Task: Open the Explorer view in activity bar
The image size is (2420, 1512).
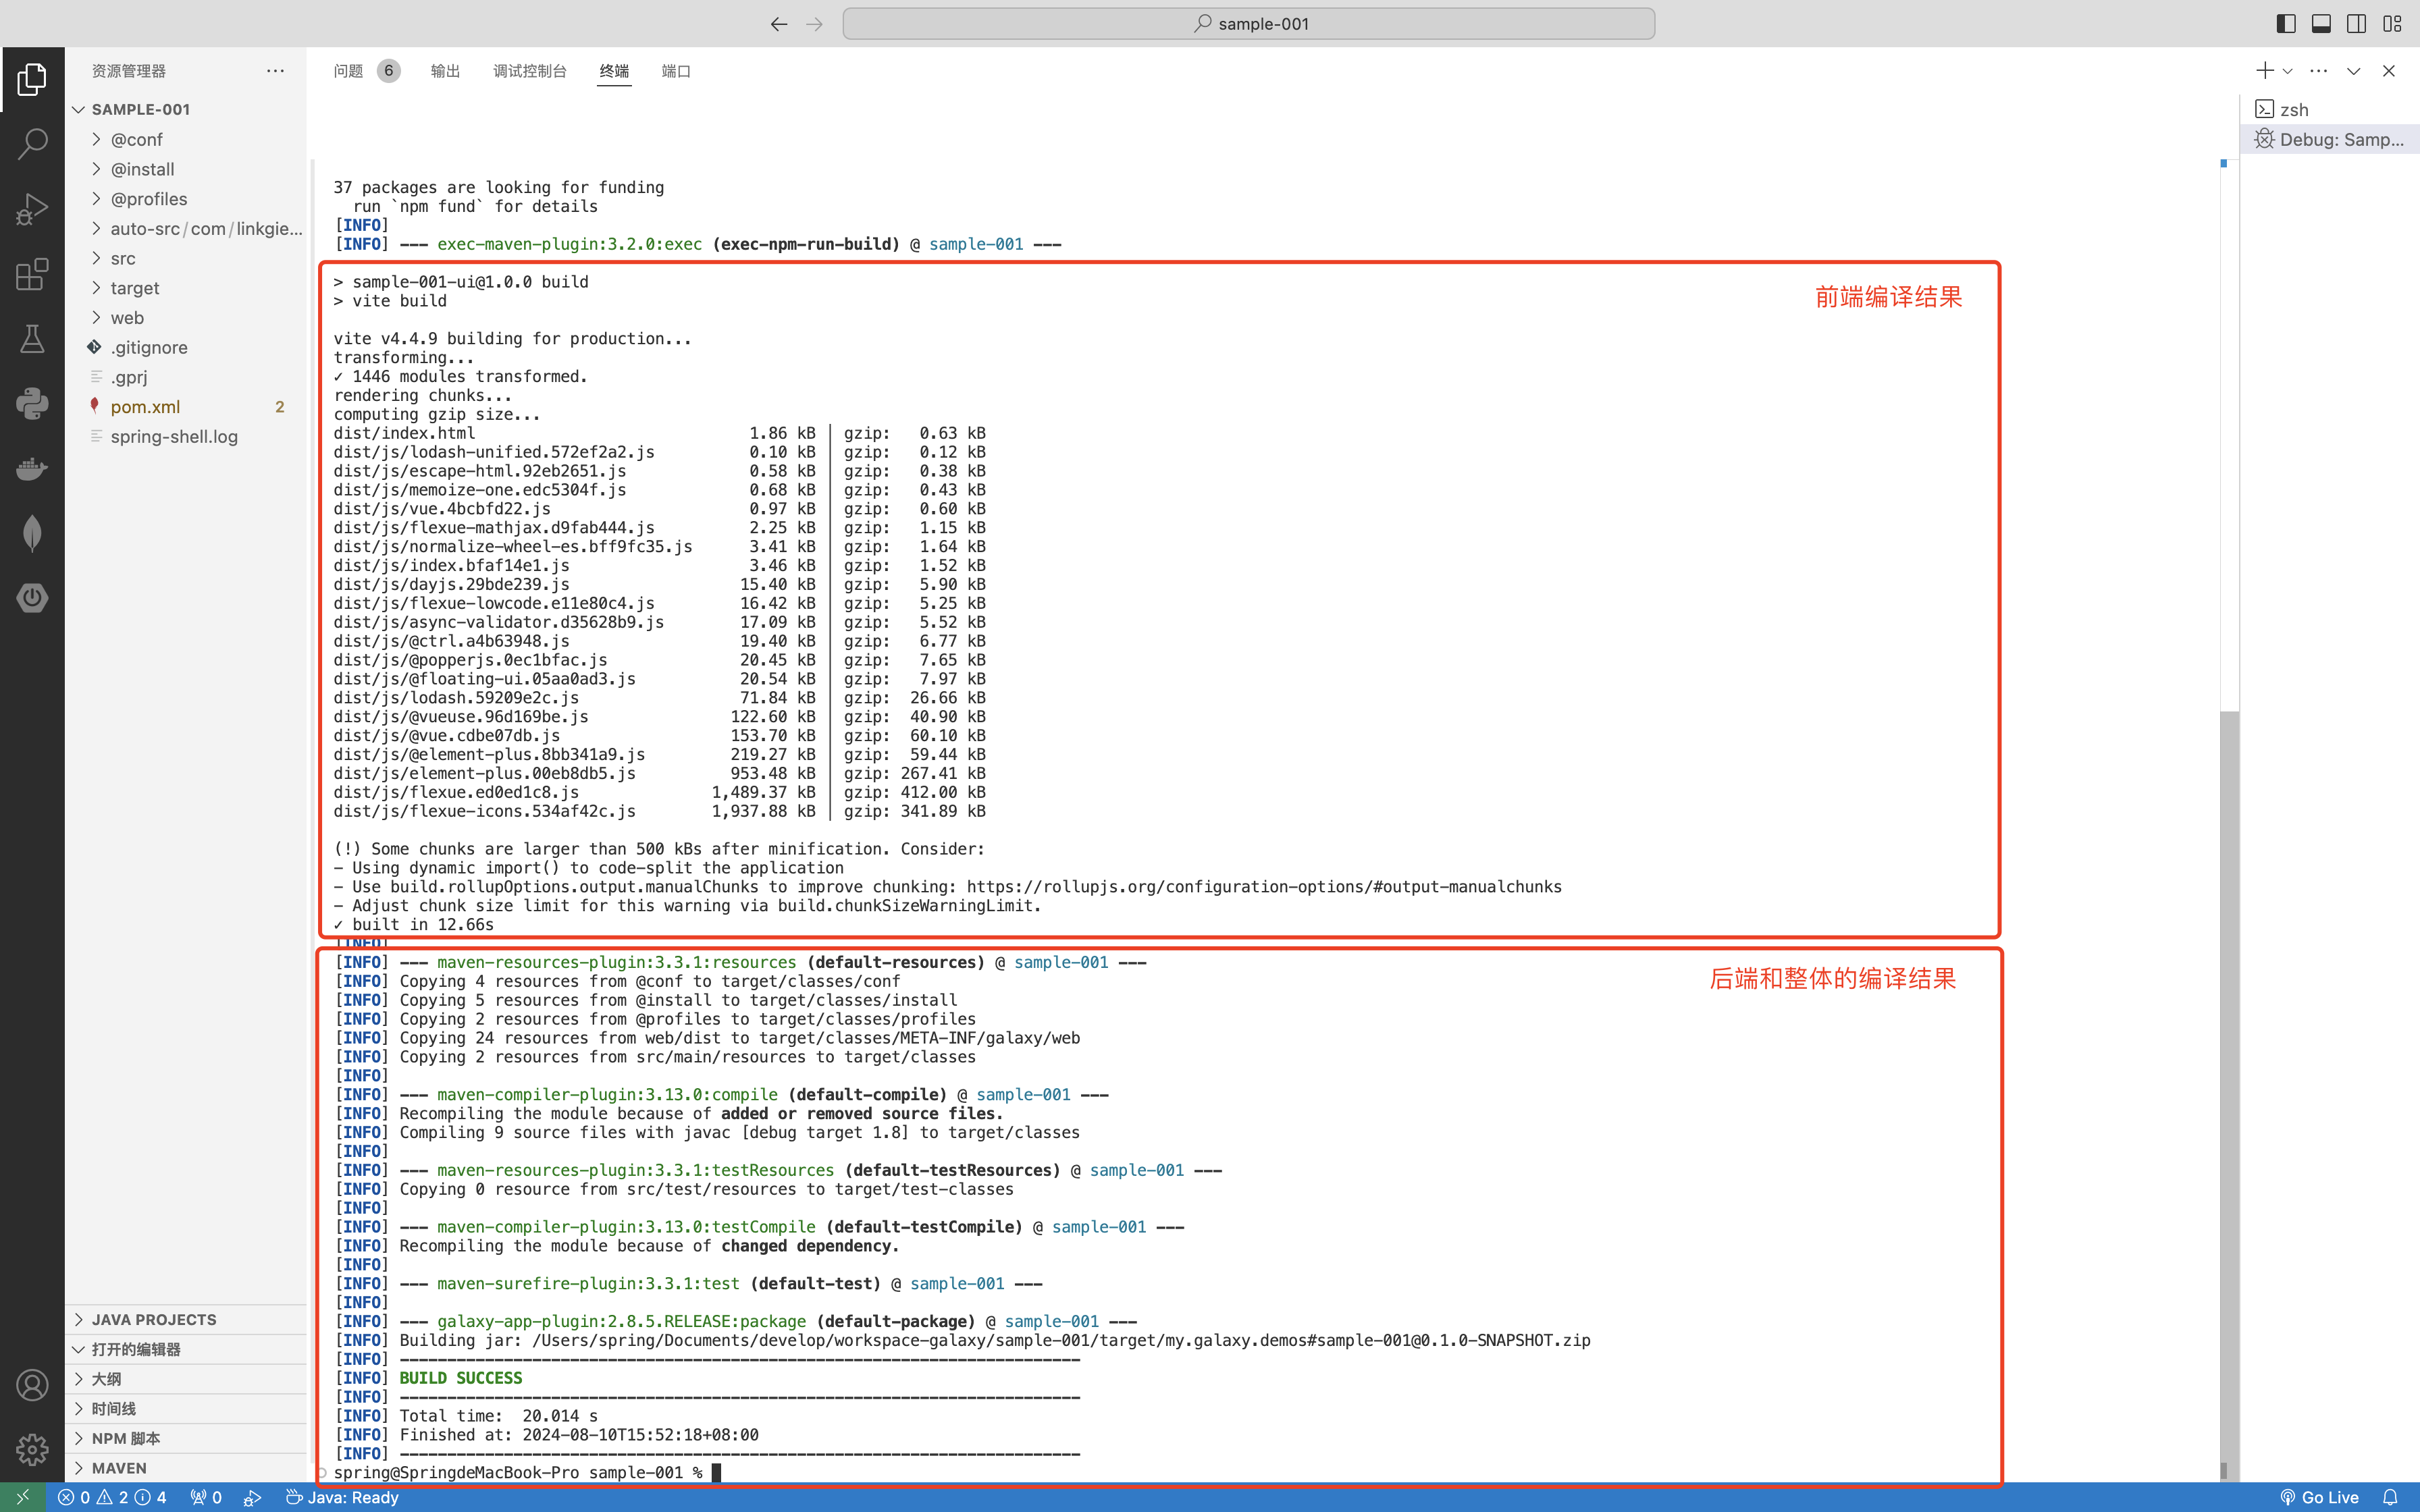Action: pos(32,79)
